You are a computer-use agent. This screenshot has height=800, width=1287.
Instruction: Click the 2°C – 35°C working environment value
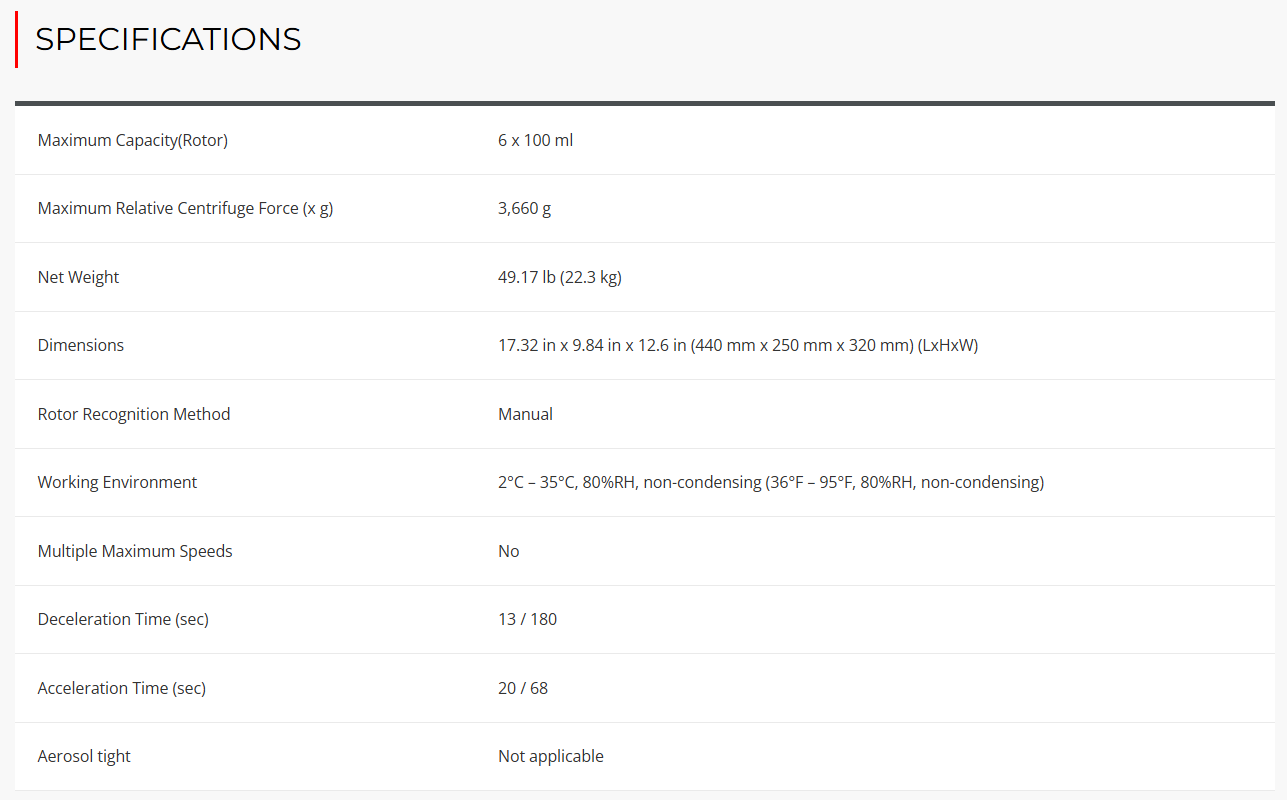click(771, 482)
